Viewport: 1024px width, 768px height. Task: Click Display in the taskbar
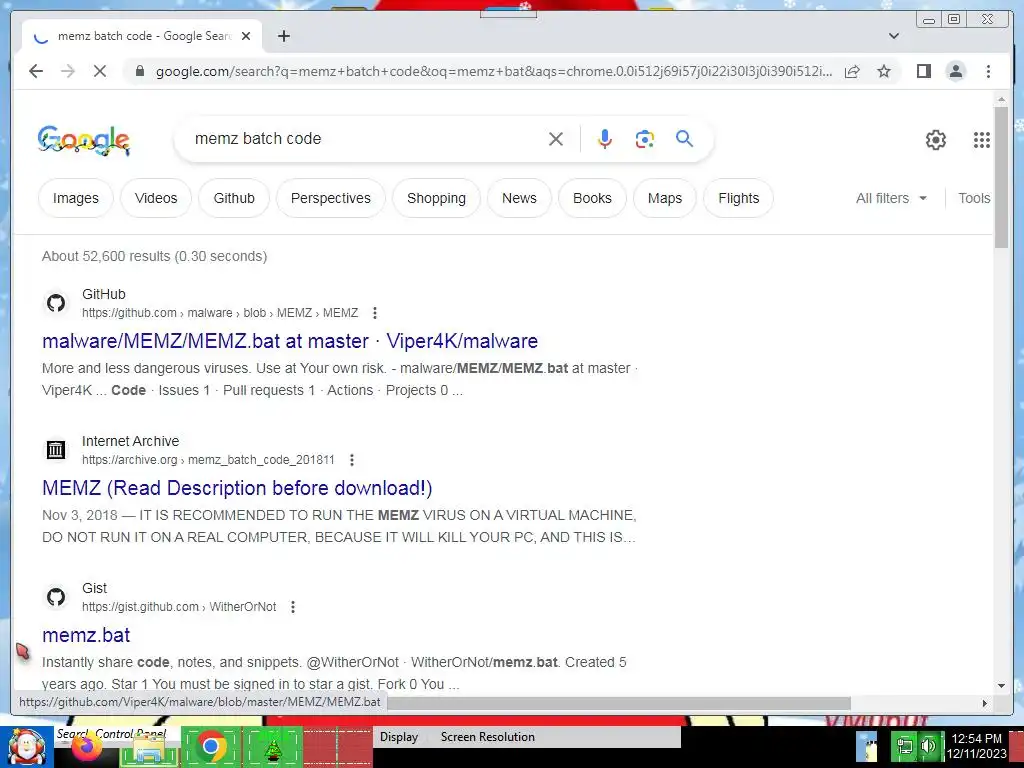(398, 737)
